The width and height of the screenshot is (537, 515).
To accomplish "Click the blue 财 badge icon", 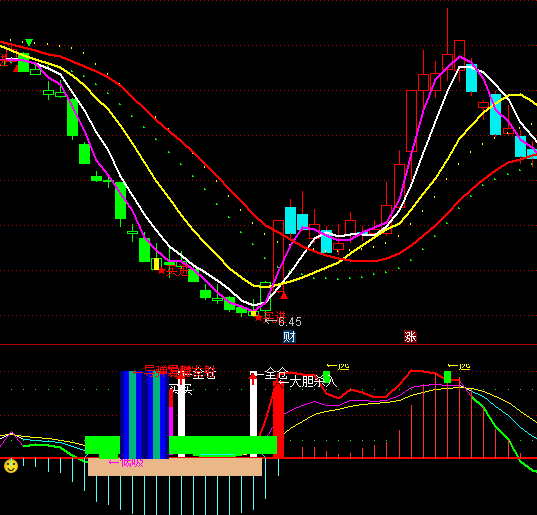I will (x=289, y=337).
